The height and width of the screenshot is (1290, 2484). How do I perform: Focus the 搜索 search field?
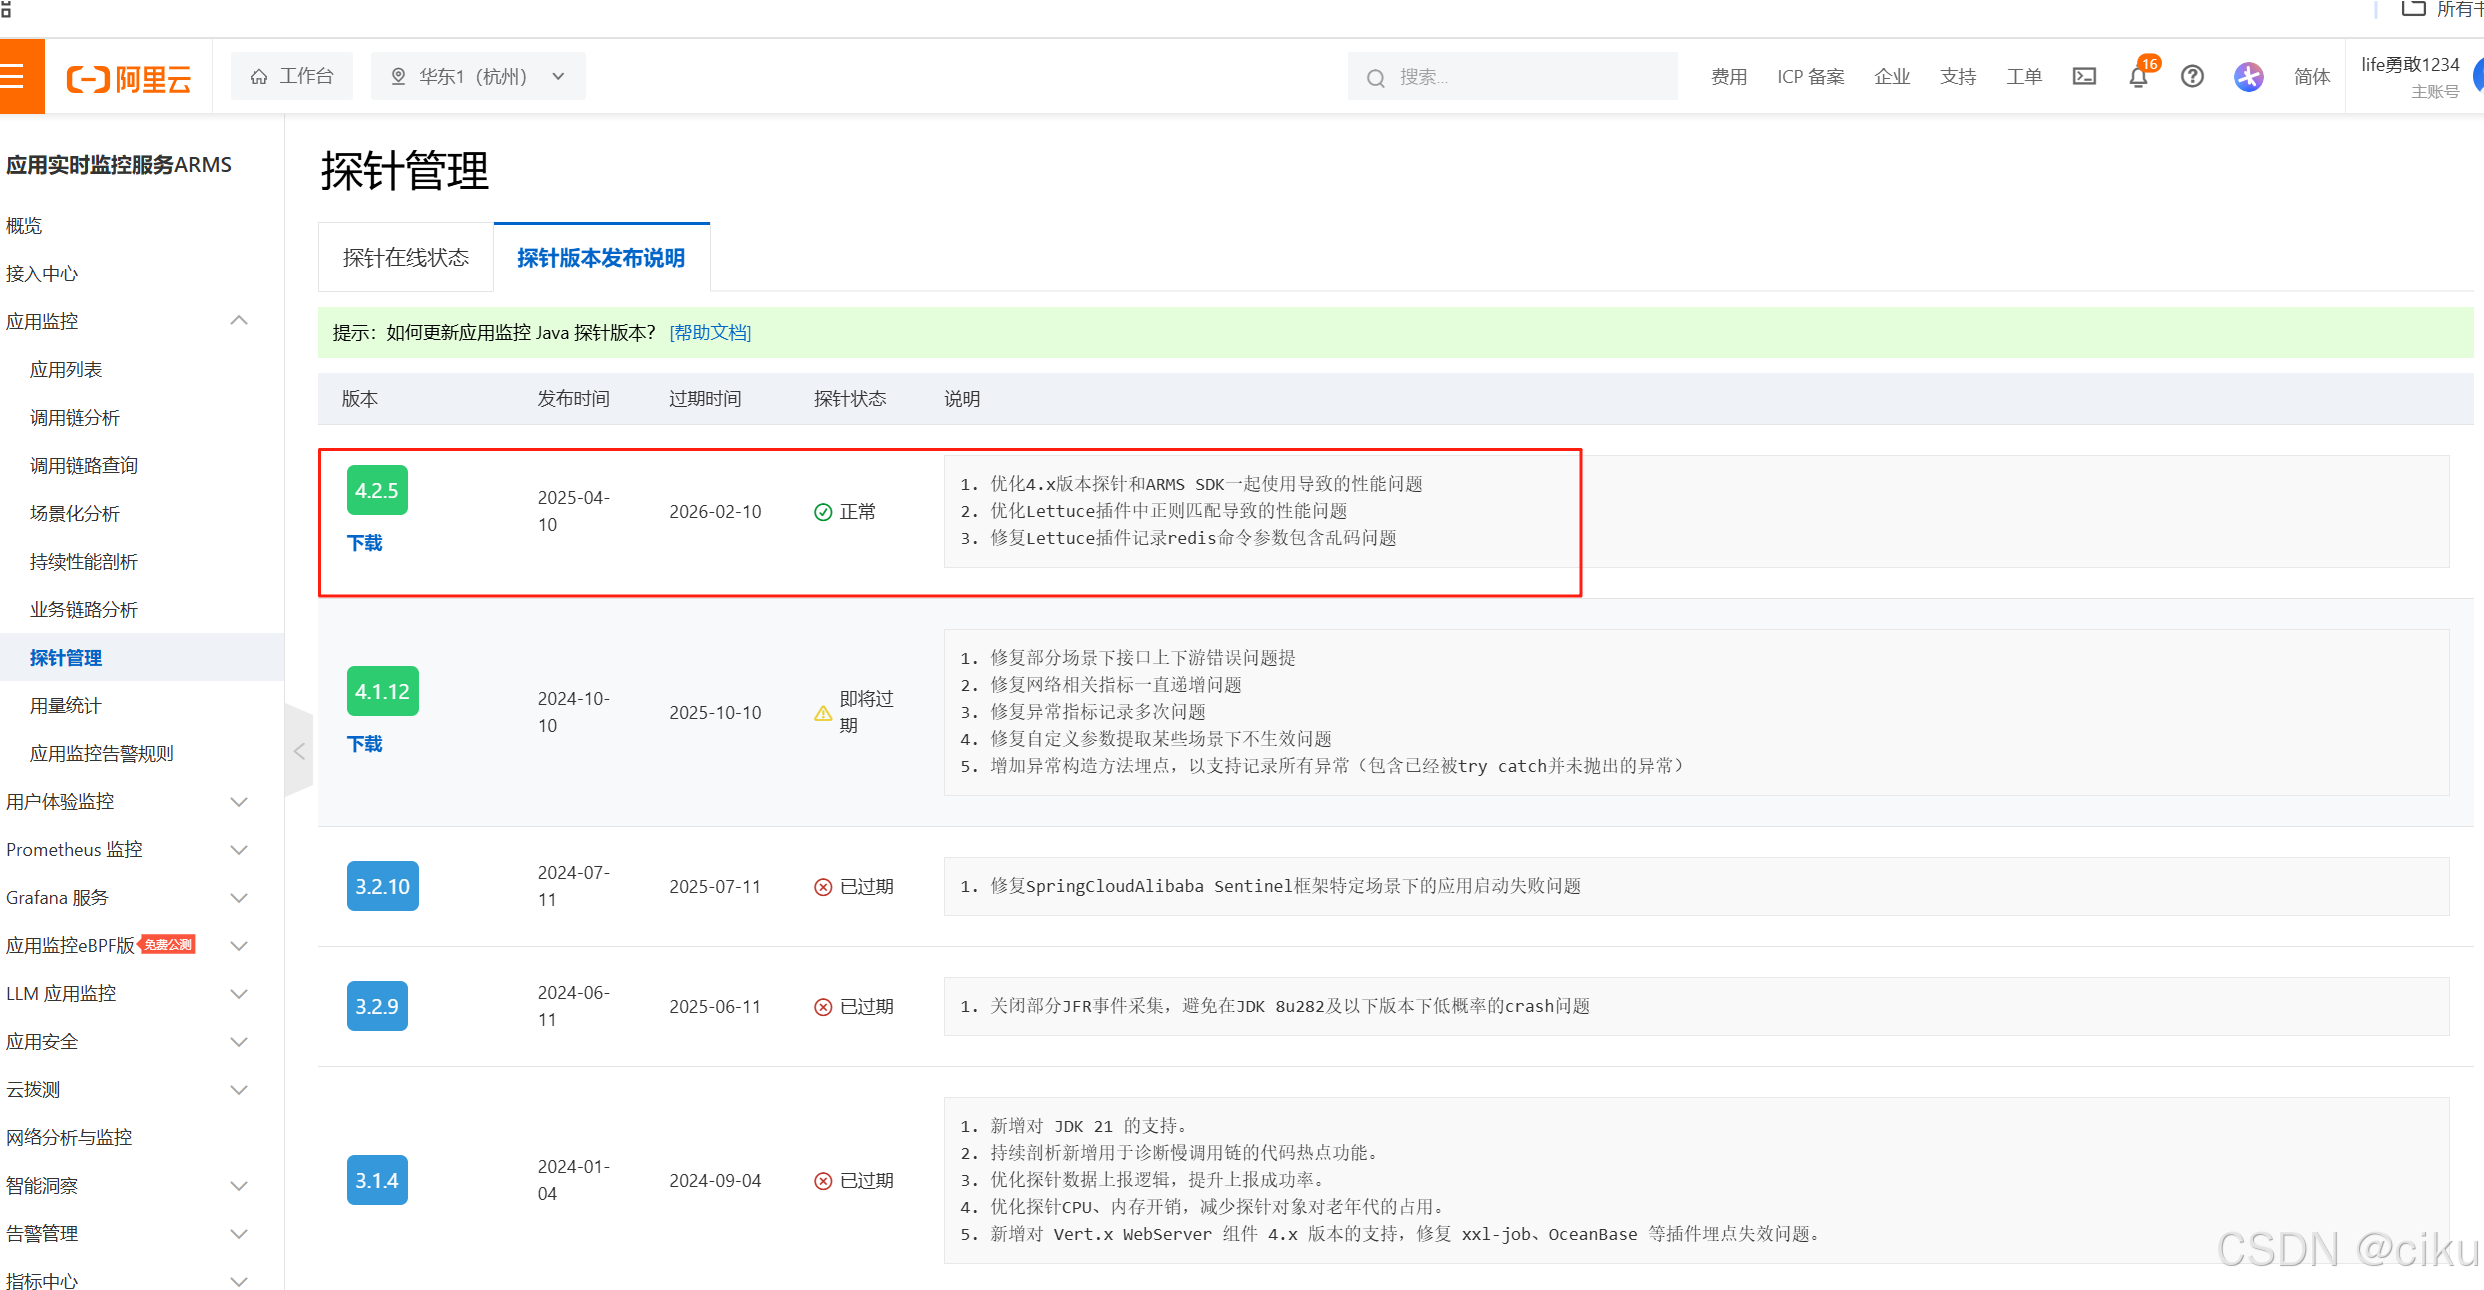click(1512, 77)
